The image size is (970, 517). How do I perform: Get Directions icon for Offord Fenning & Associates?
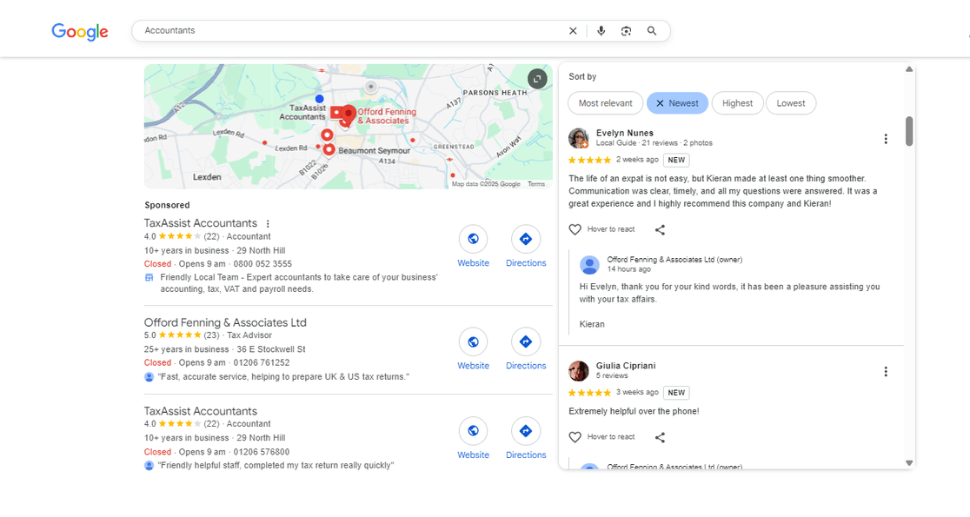pyautogui.click(x=526, y=342)
